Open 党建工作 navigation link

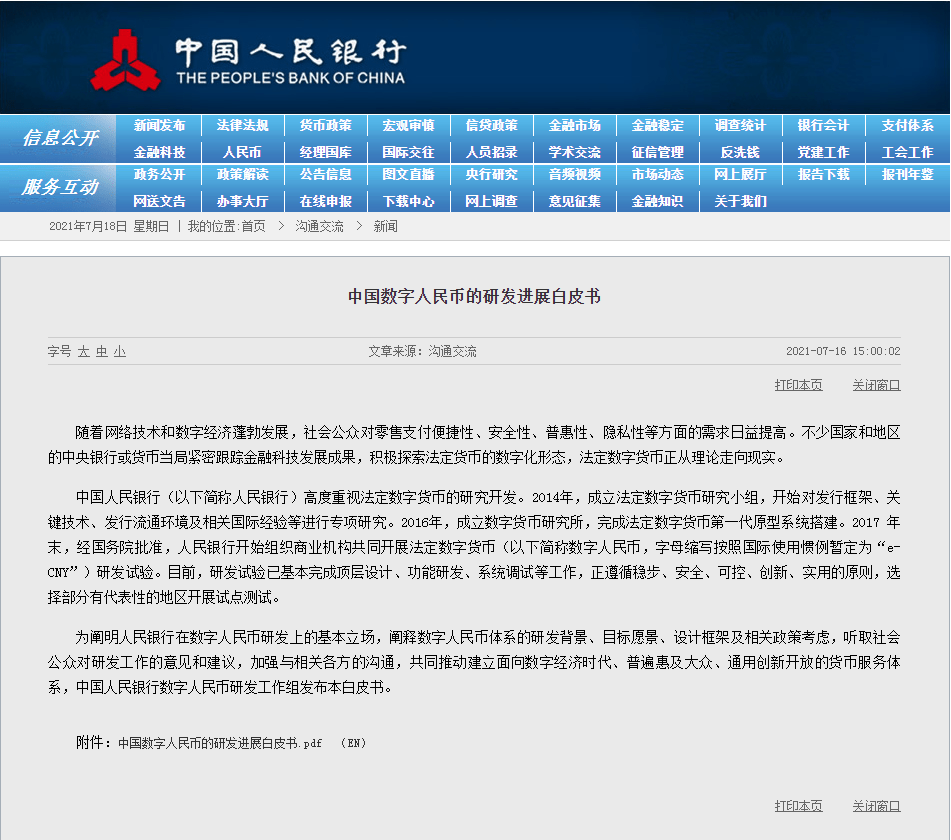tap(823, 152)
